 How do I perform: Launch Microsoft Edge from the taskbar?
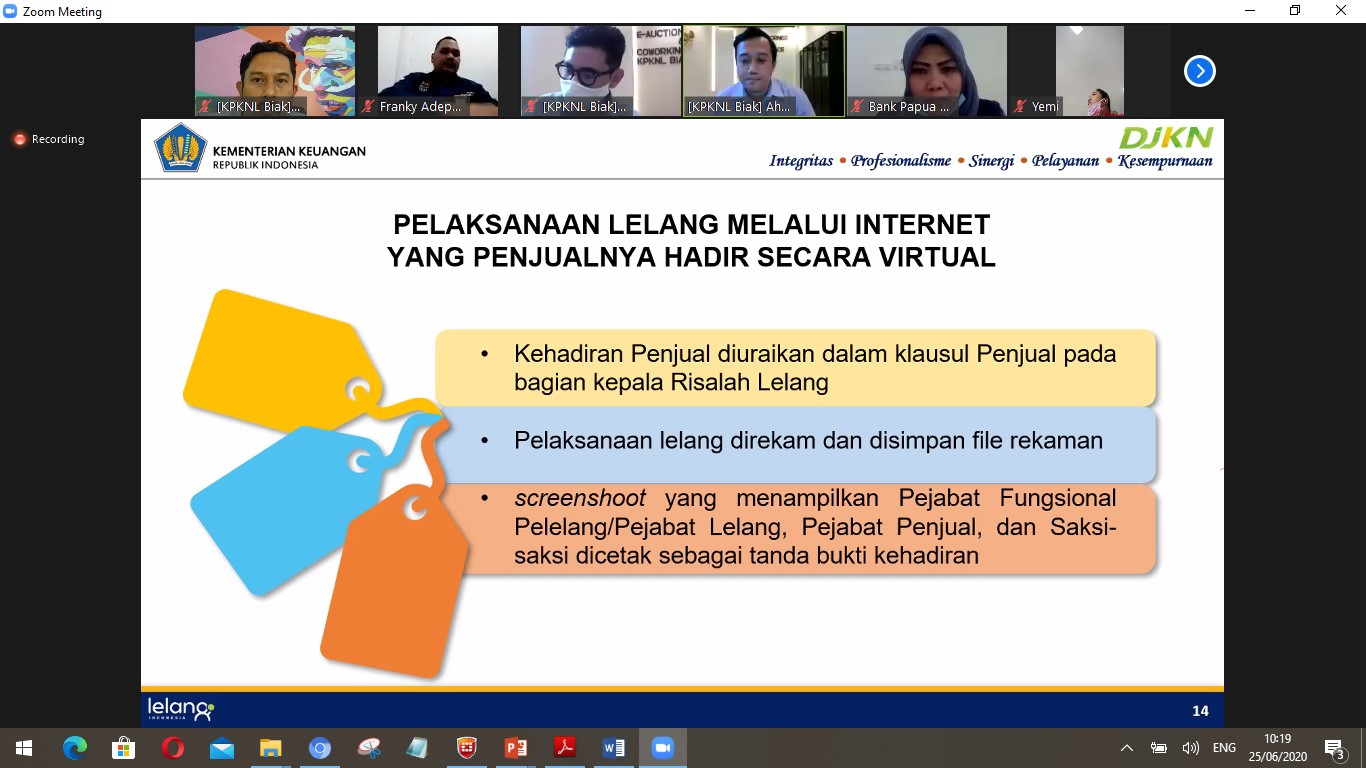(x=75, y=748)
